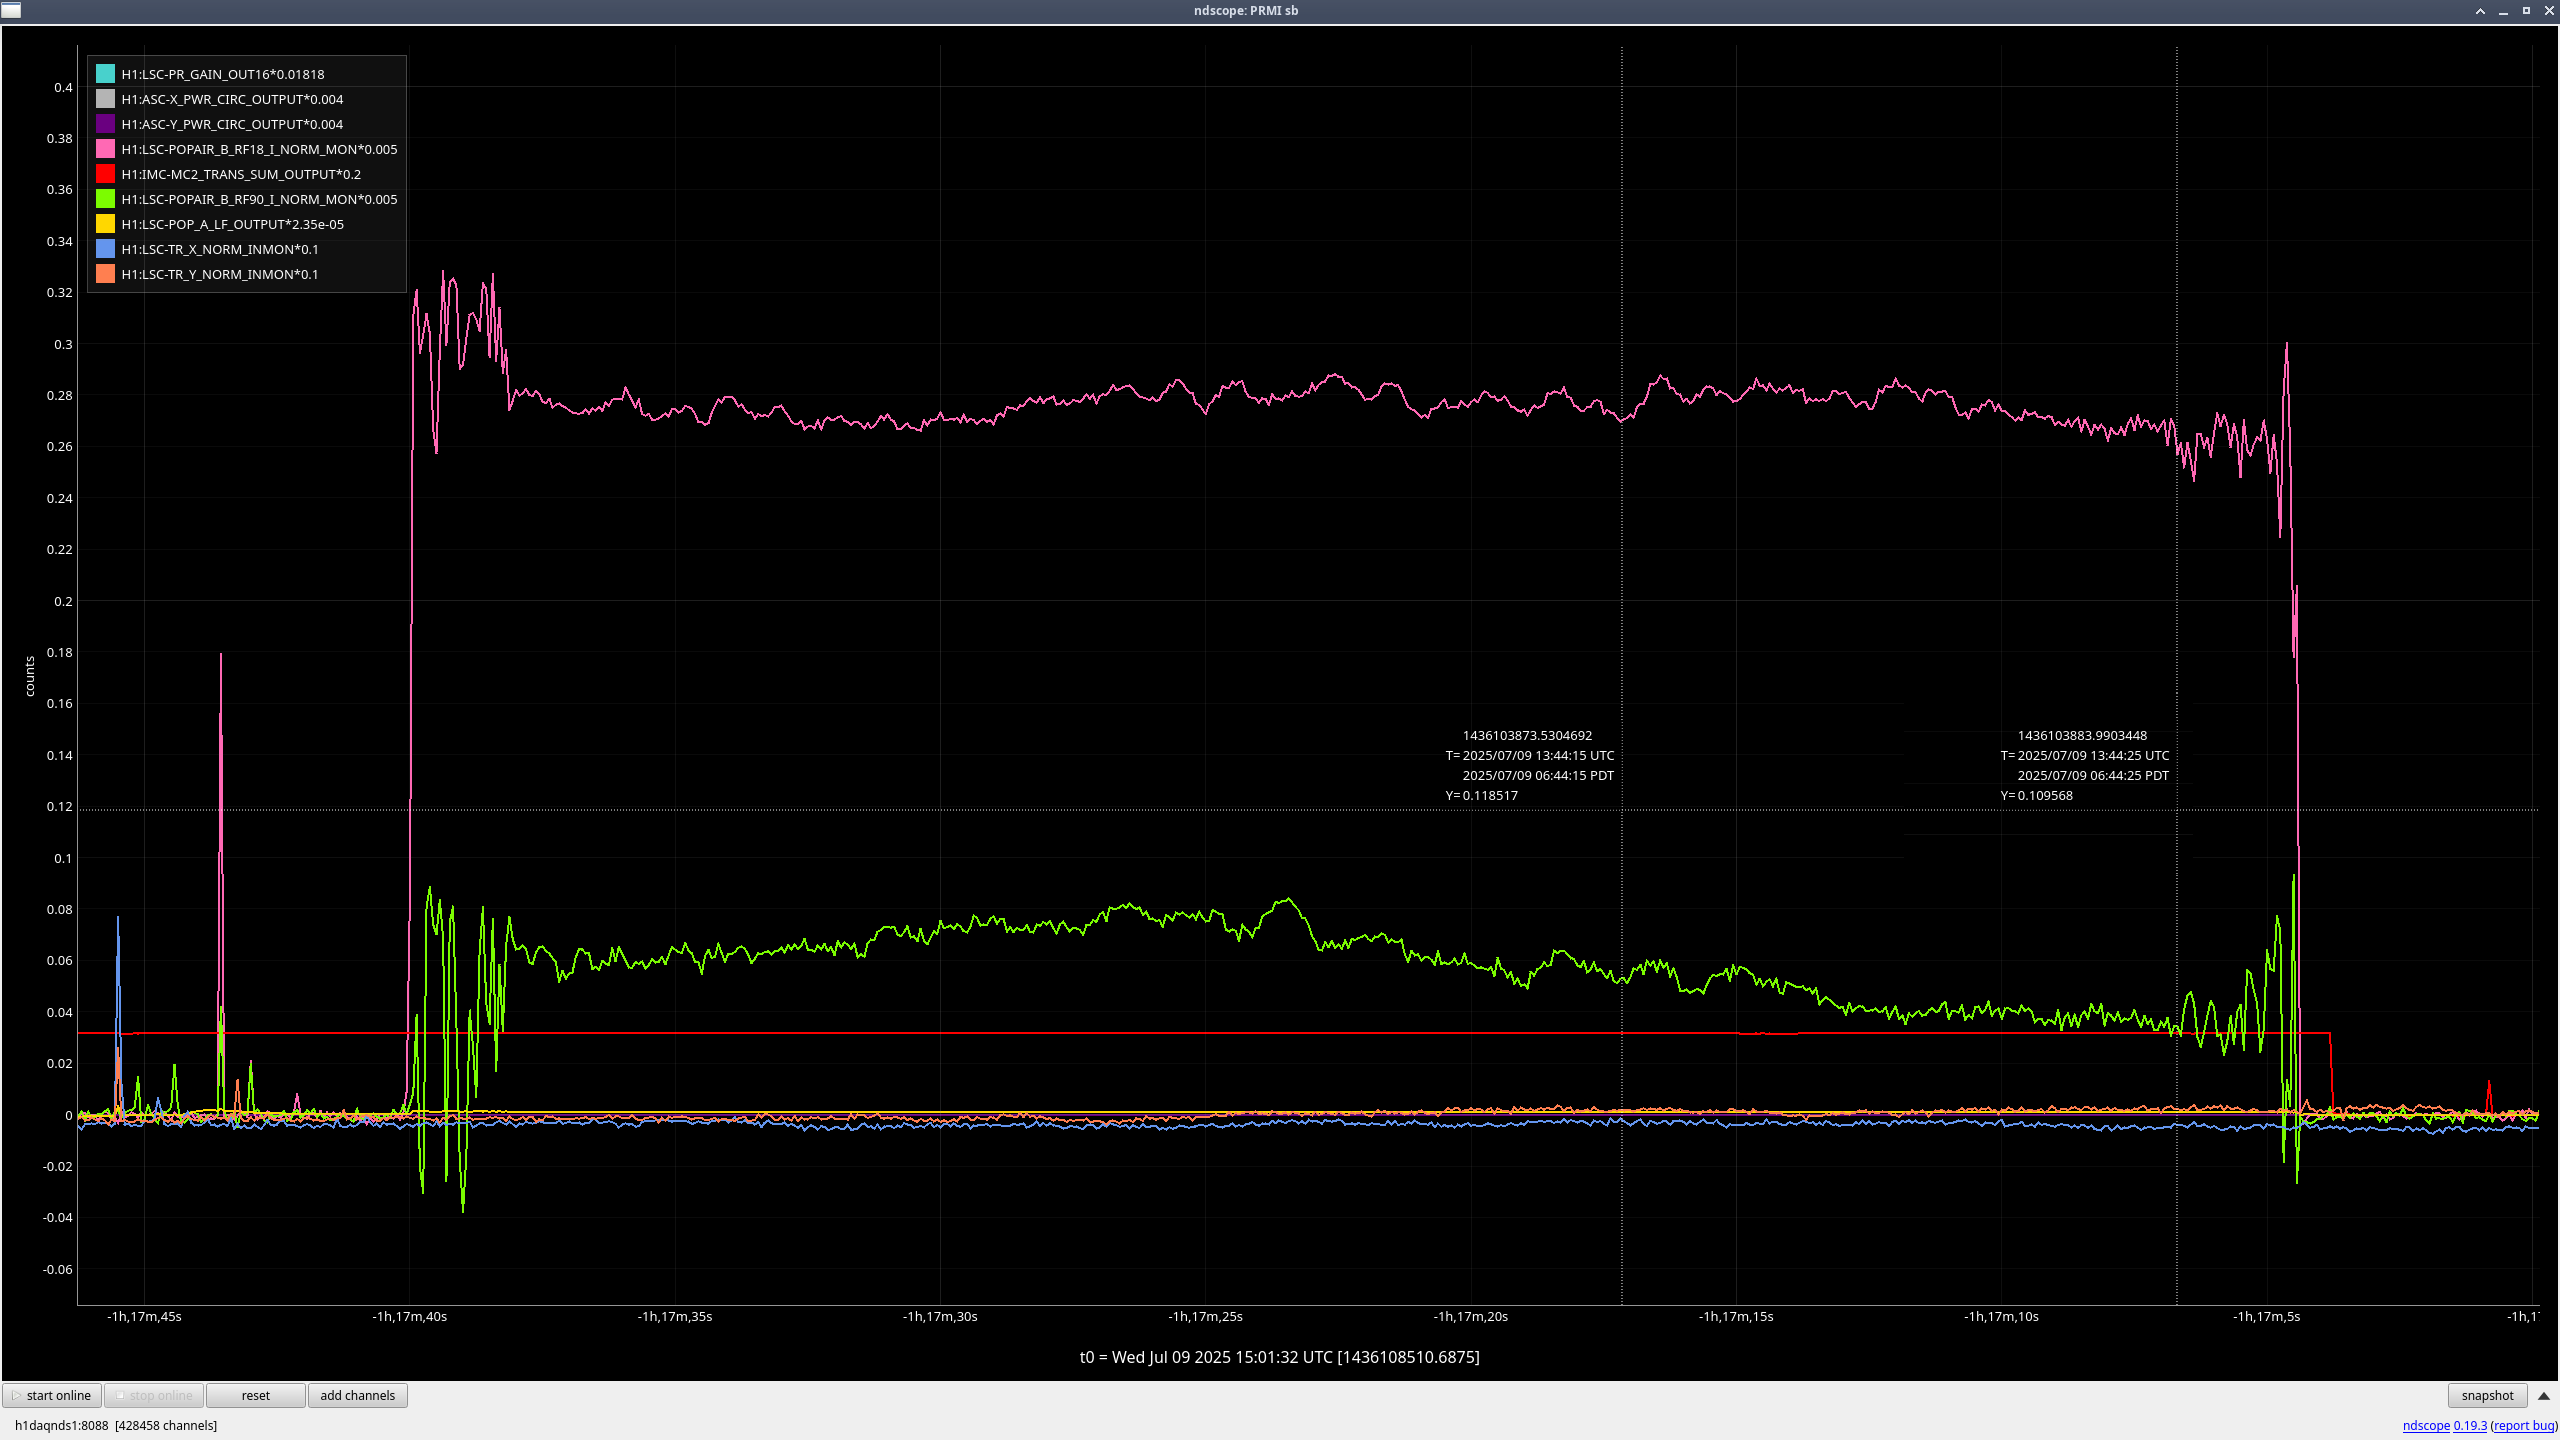Click the -1h,17m,25s X-axis tick label
The height and width of the screenshot is (1440, 2560).
tap(1205, 1316)
